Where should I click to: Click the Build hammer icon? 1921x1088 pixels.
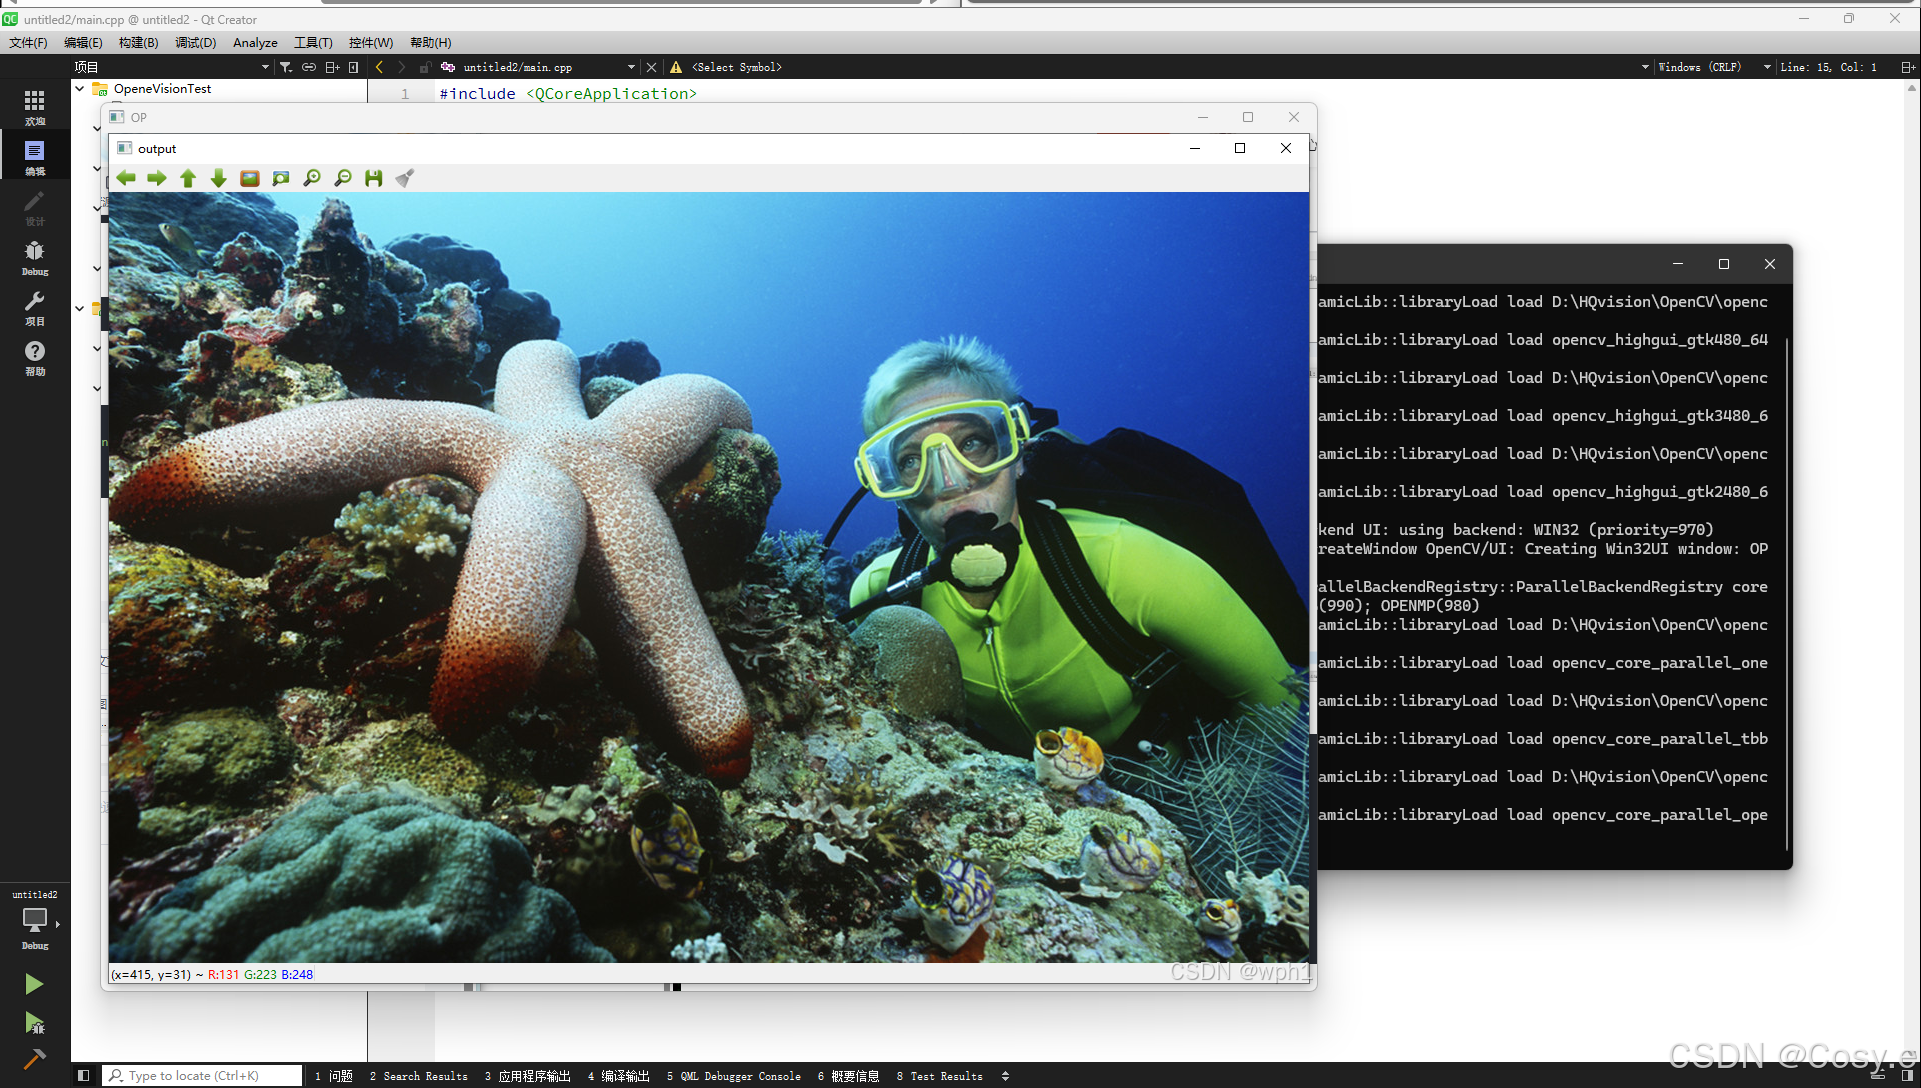point(34,1059)
